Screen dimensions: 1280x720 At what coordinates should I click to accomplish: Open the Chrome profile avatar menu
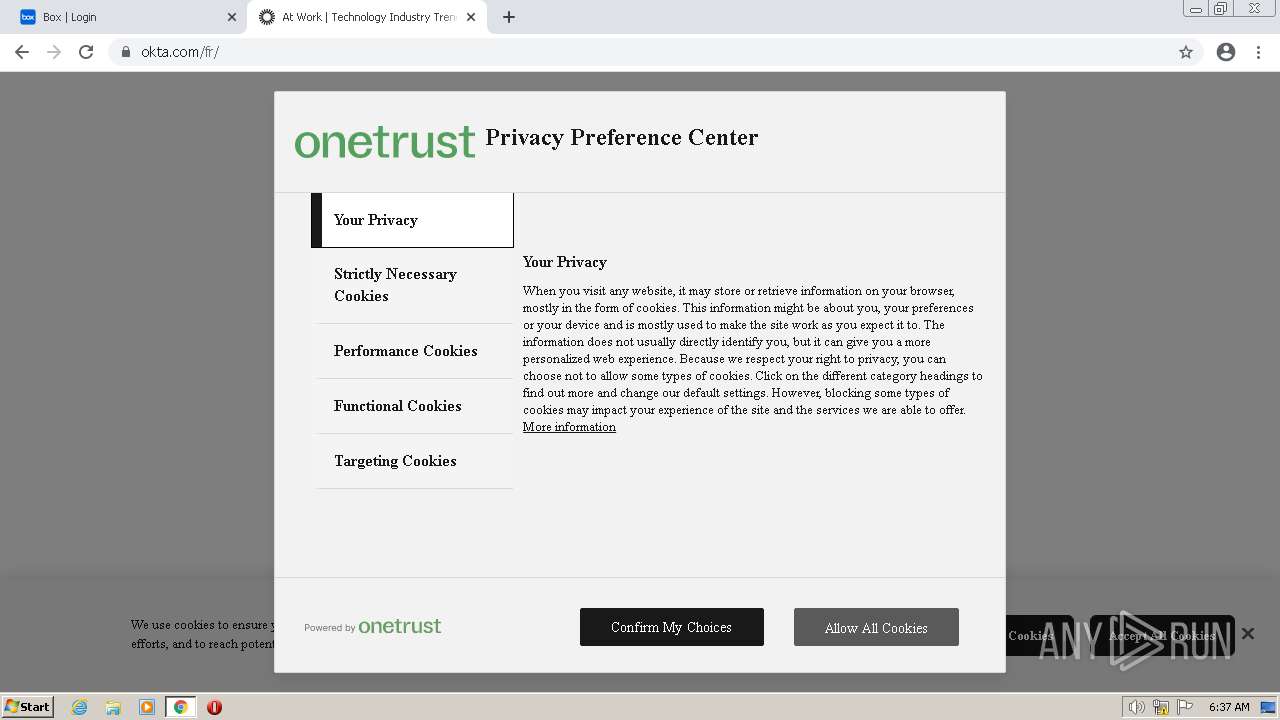[x=1226, y=52]
